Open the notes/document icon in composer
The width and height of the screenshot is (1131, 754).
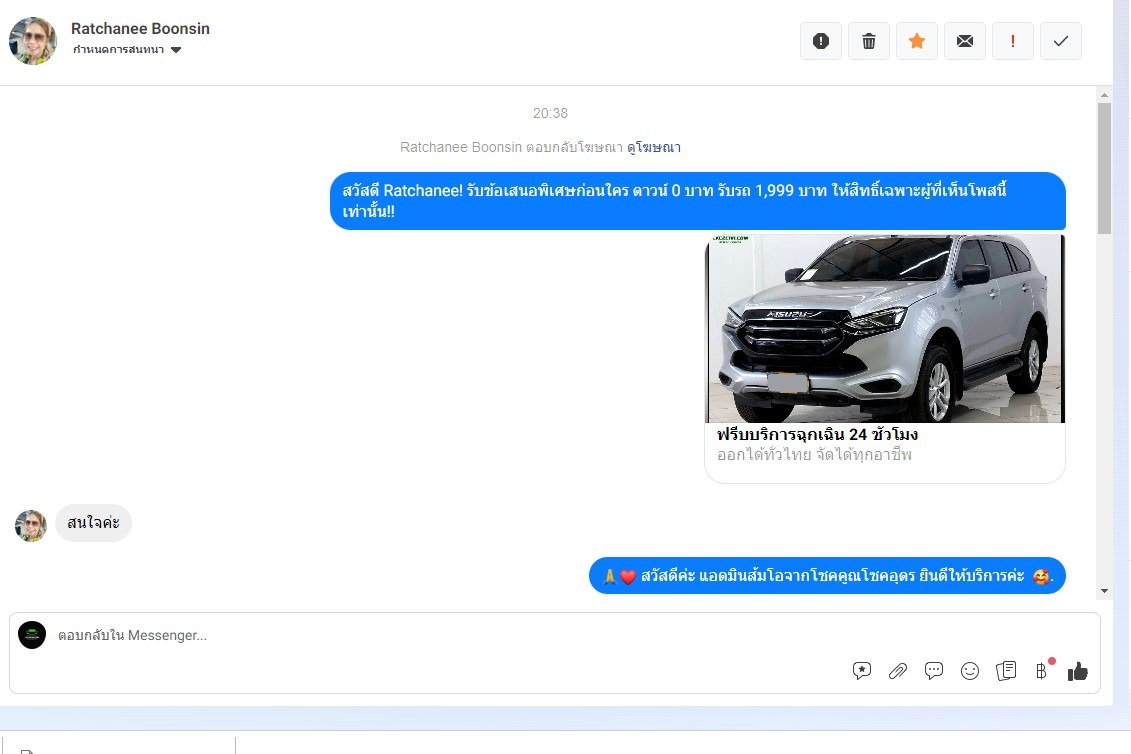1006,671
